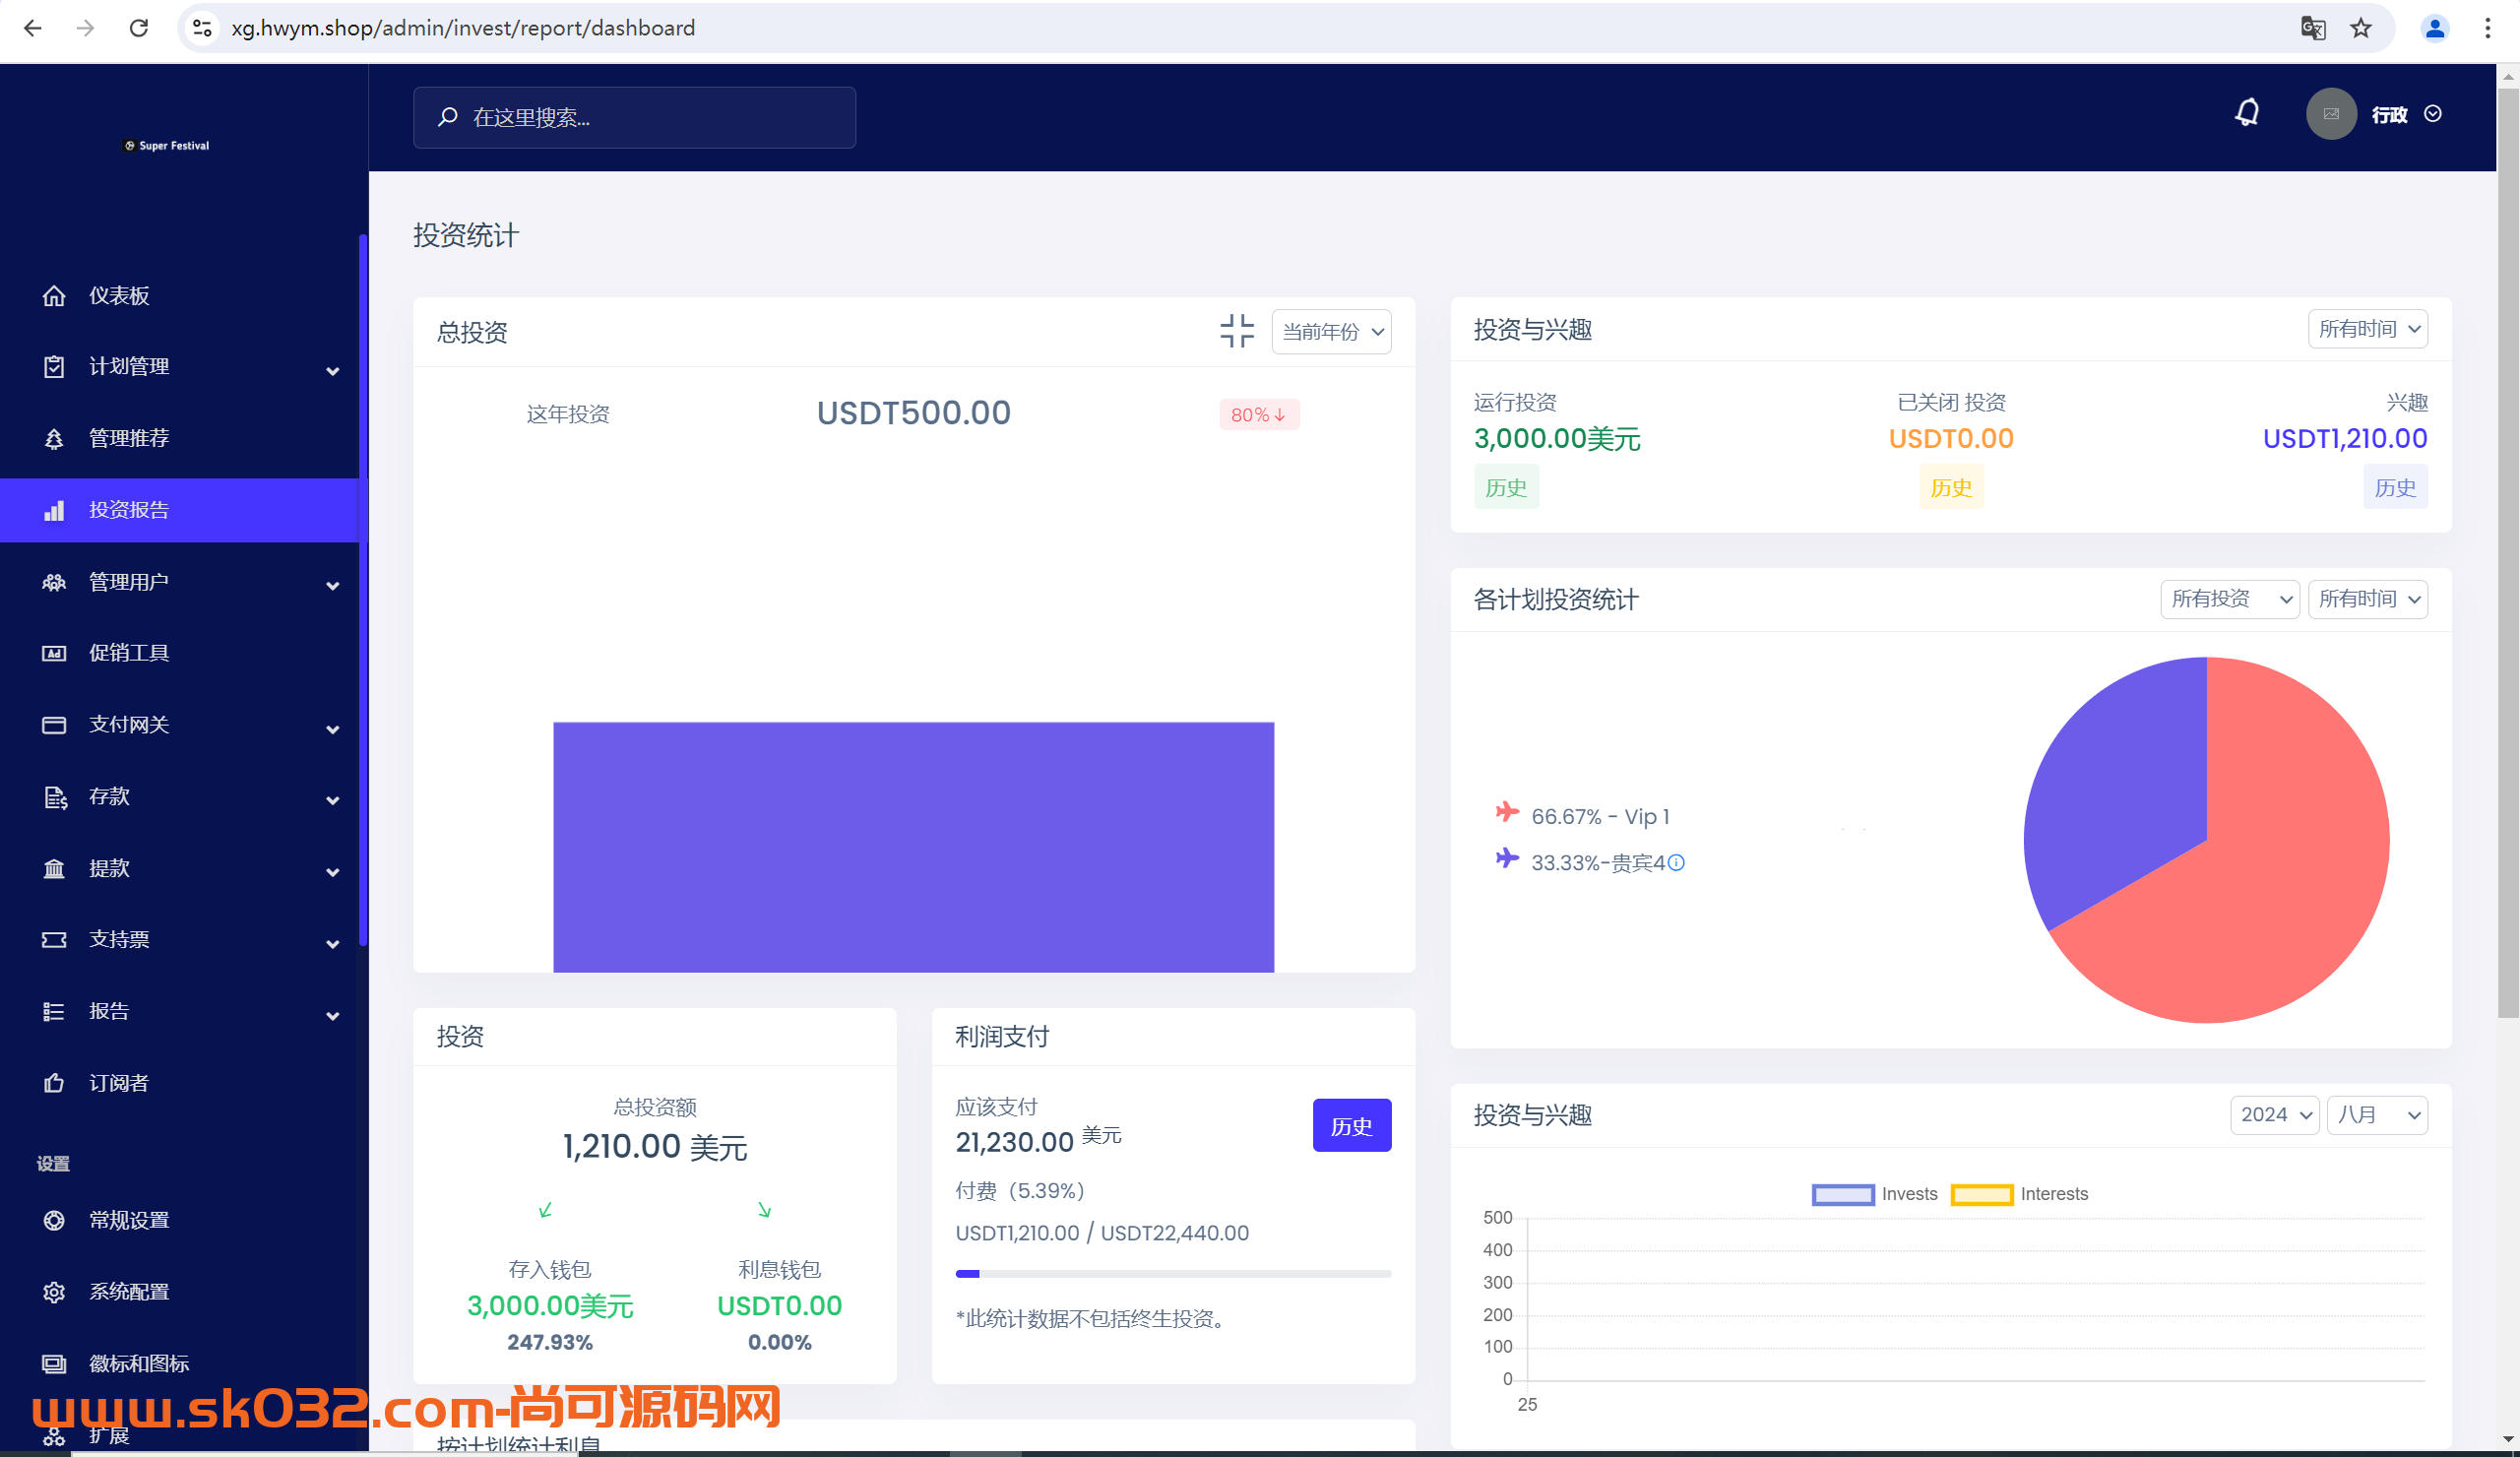Open the 所有时间 dropdown in top 投资与兴趣 card
The width and height of the screenshot is (2520, 1457).
click(x=2368, y=329)
